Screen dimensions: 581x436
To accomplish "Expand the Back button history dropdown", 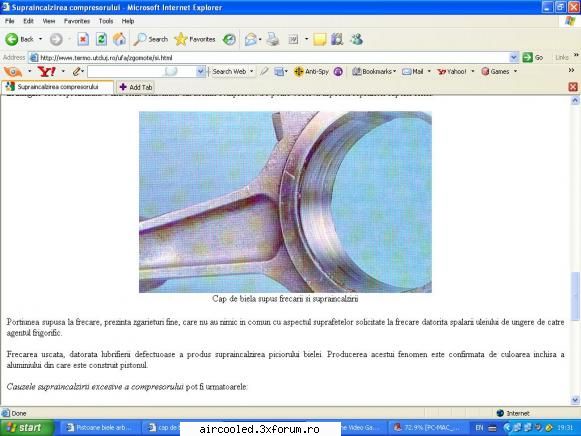I will pos(40,39).
